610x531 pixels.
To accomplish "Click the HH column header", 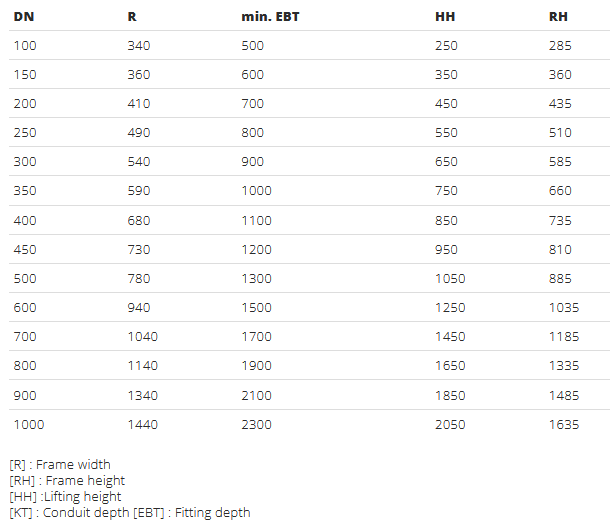I will (445, 17).
